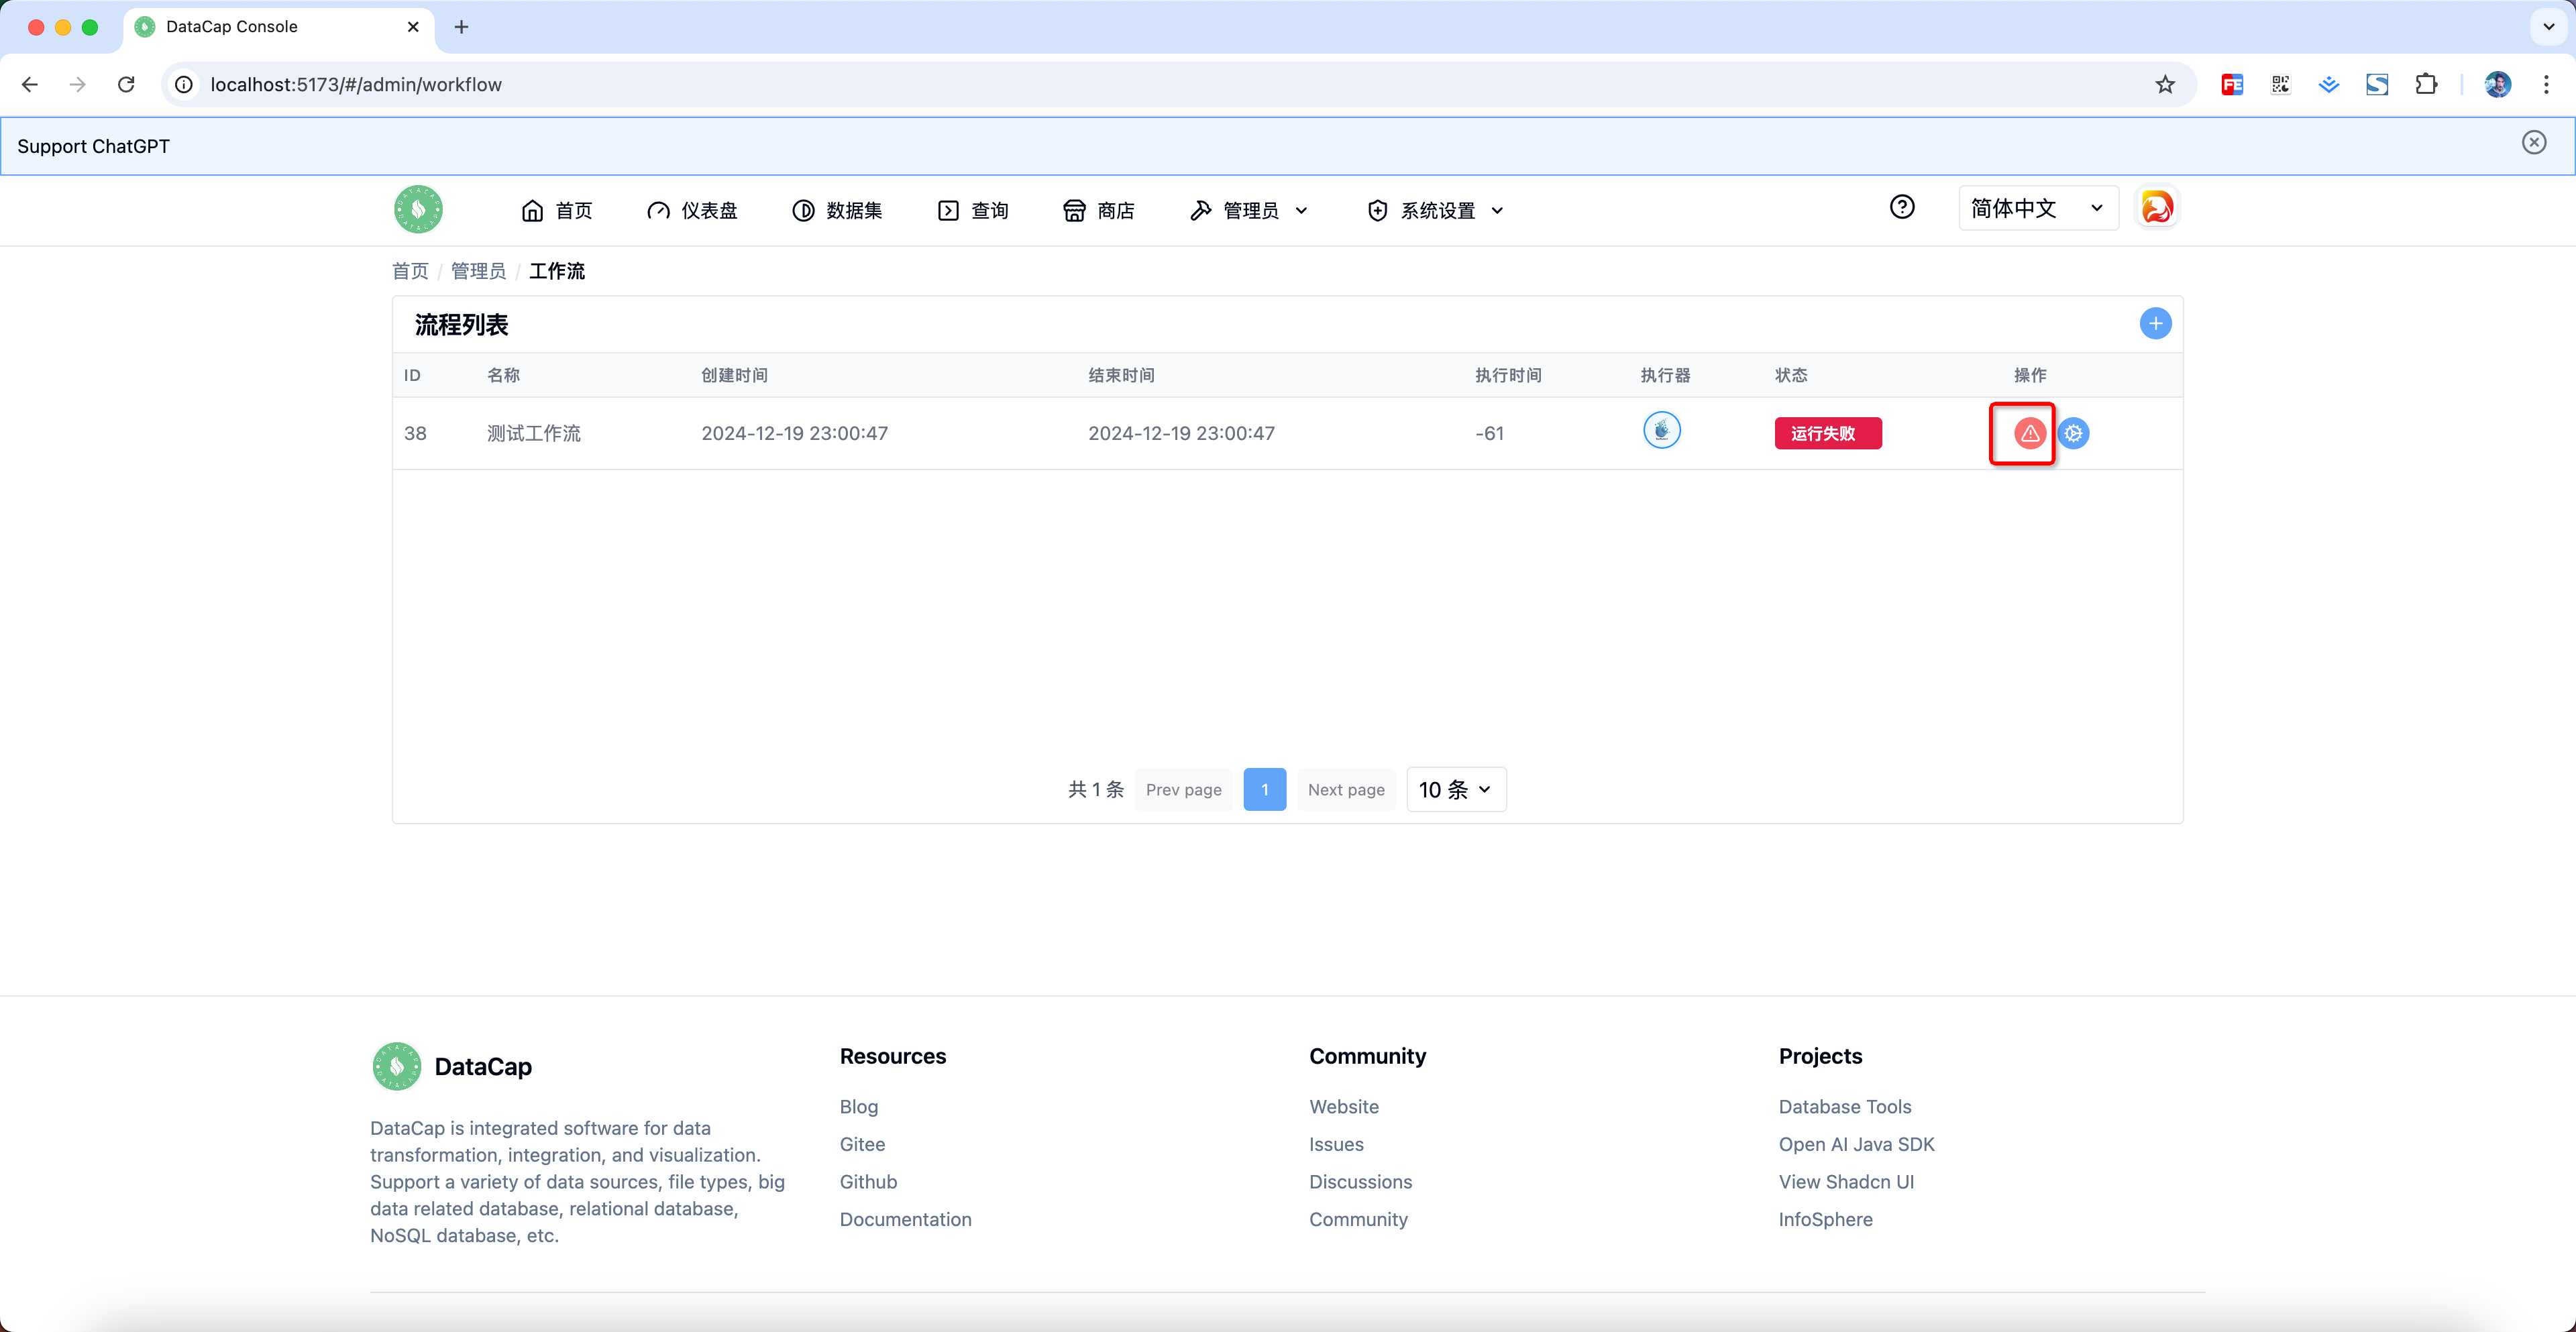View site information icon in address bar
Image resolution: width=2576 pixels, height=1332 pixels.
click(184, 85)
